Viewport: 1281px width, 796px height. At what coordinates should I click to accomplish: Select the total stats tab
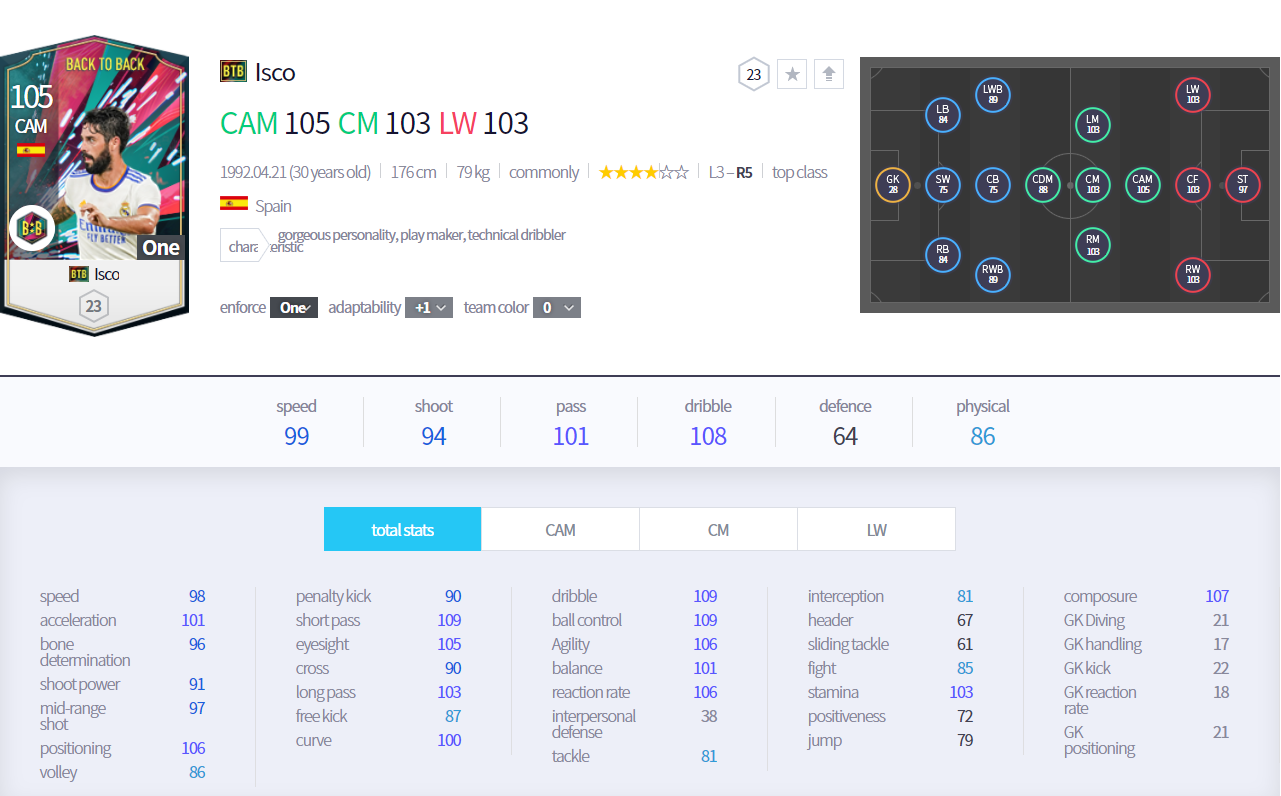click(x=402, y=530)
